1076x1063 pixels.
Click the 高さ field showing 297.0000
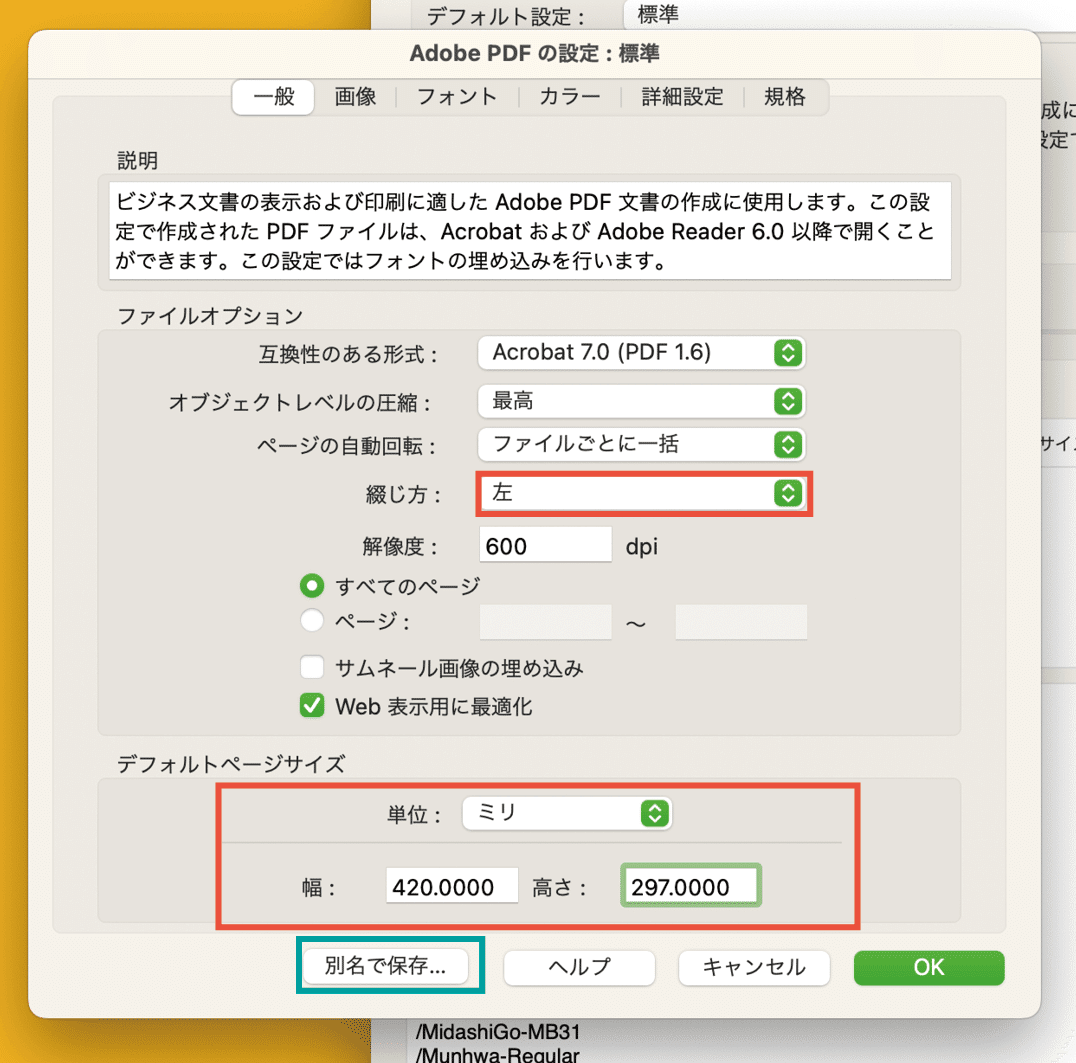coord(690,886)
